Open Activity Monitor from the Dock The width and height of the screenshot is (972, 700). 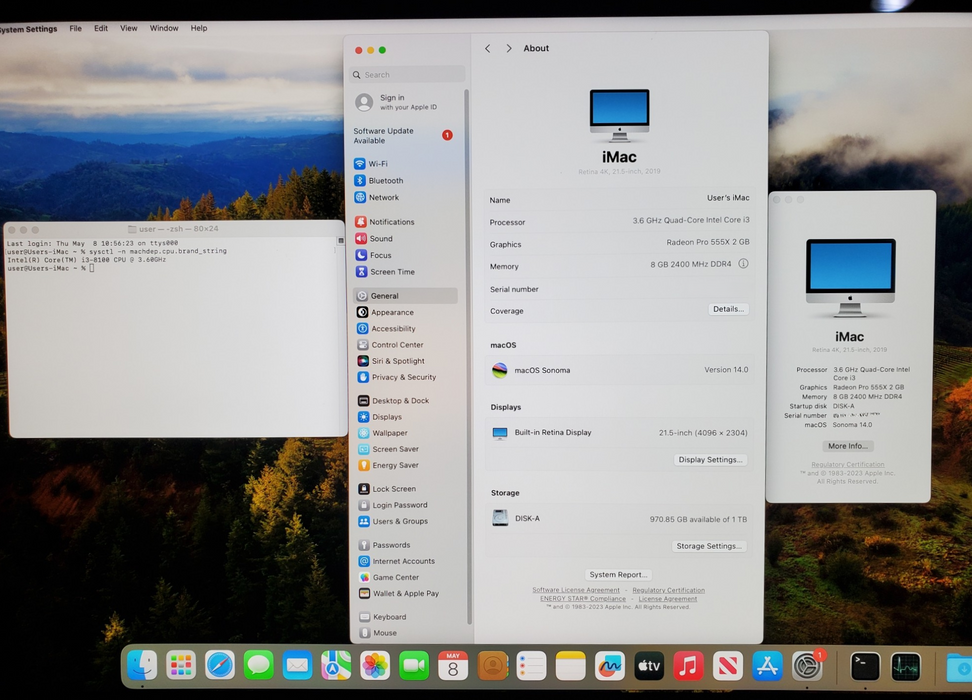coord(905,667)
